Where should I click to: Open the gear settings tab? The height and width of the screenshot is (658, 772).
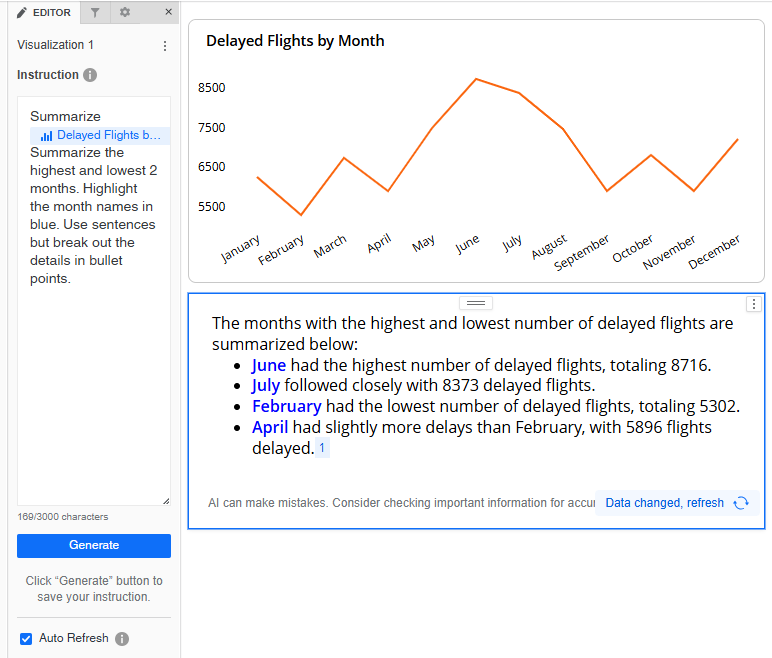tap(125, 12)
